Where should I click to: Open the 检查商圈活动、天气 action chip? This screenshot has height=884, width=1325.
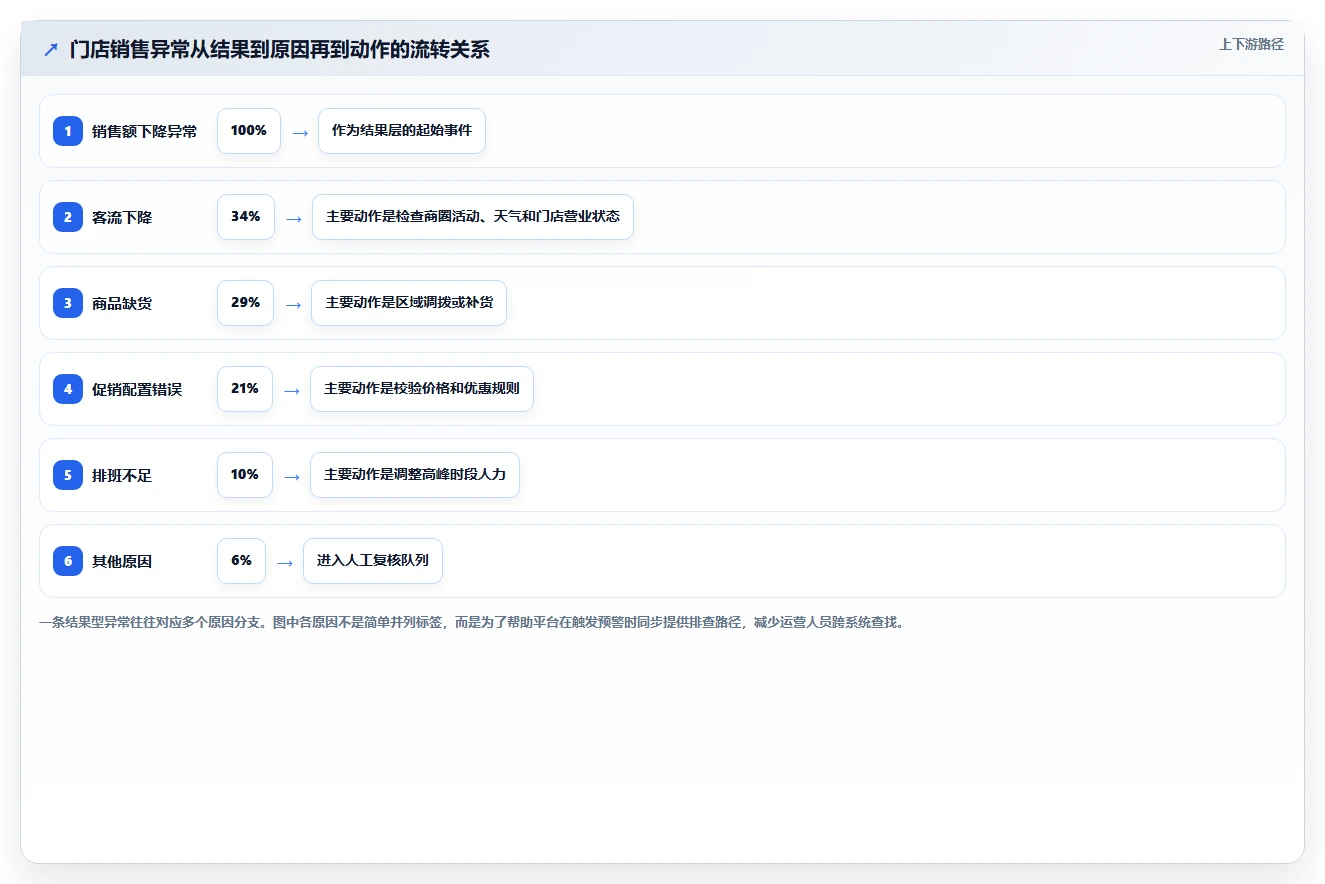pos(473,217)
